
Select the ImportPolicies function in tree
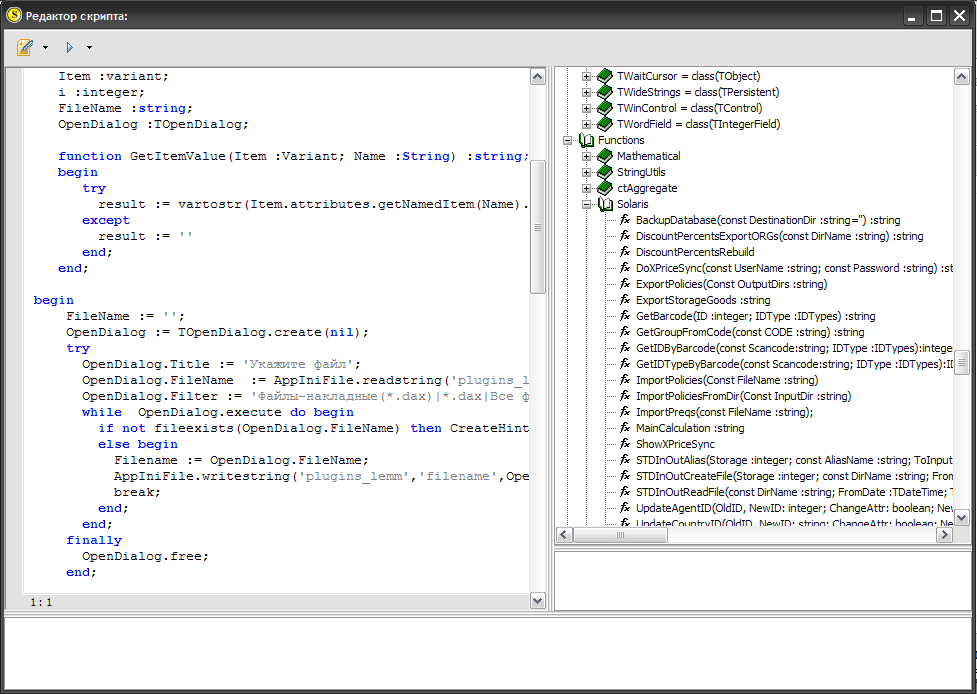[727, 380]
